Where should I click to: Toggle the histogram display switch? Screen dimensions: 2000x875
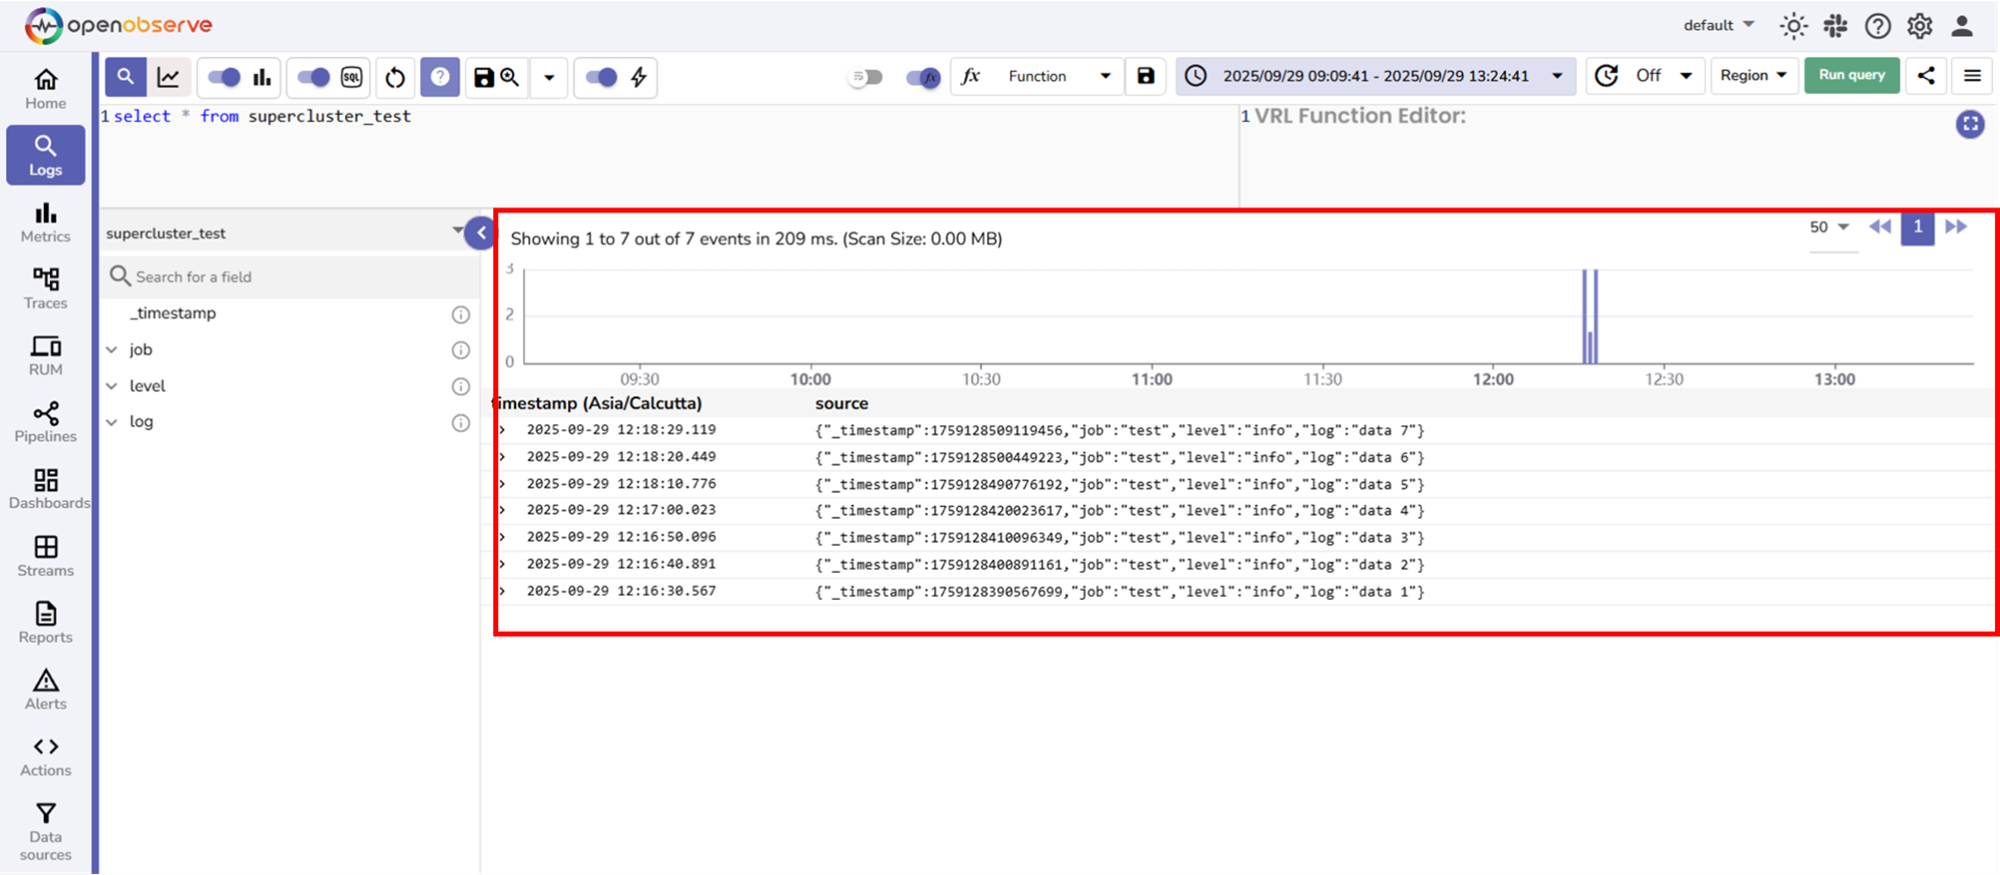(x=224, y=77)
